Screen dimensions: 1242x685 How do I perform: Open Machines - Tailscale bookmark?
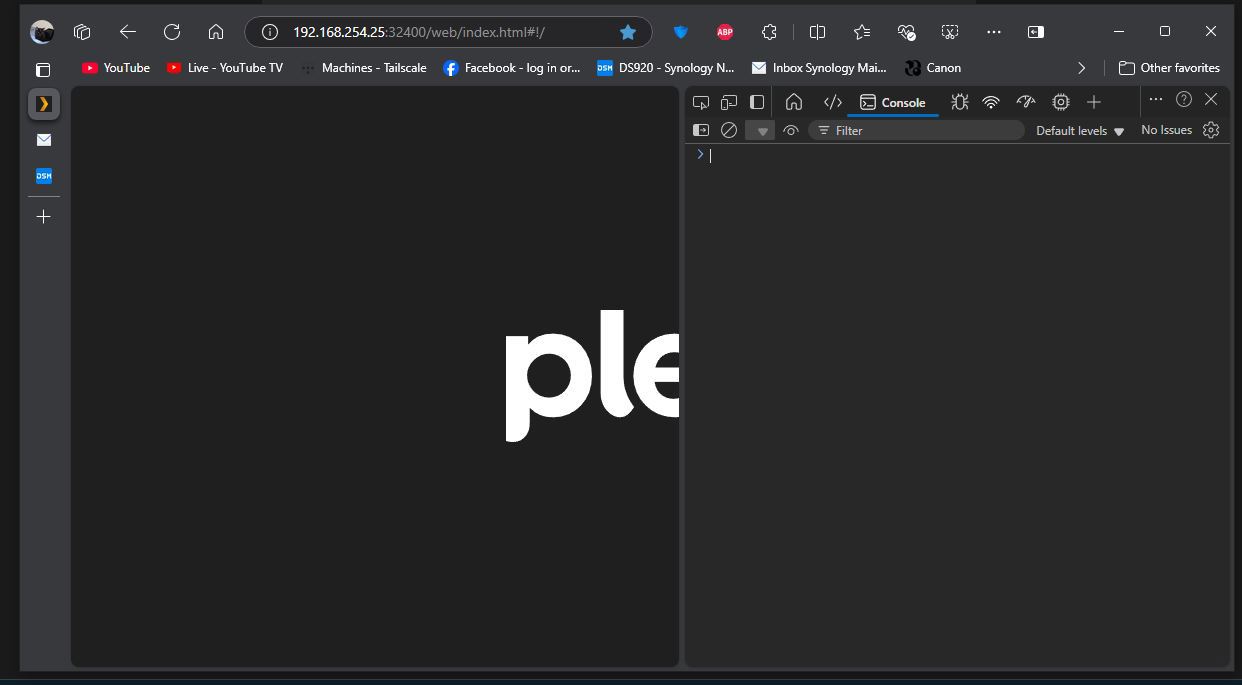[364, 68]
